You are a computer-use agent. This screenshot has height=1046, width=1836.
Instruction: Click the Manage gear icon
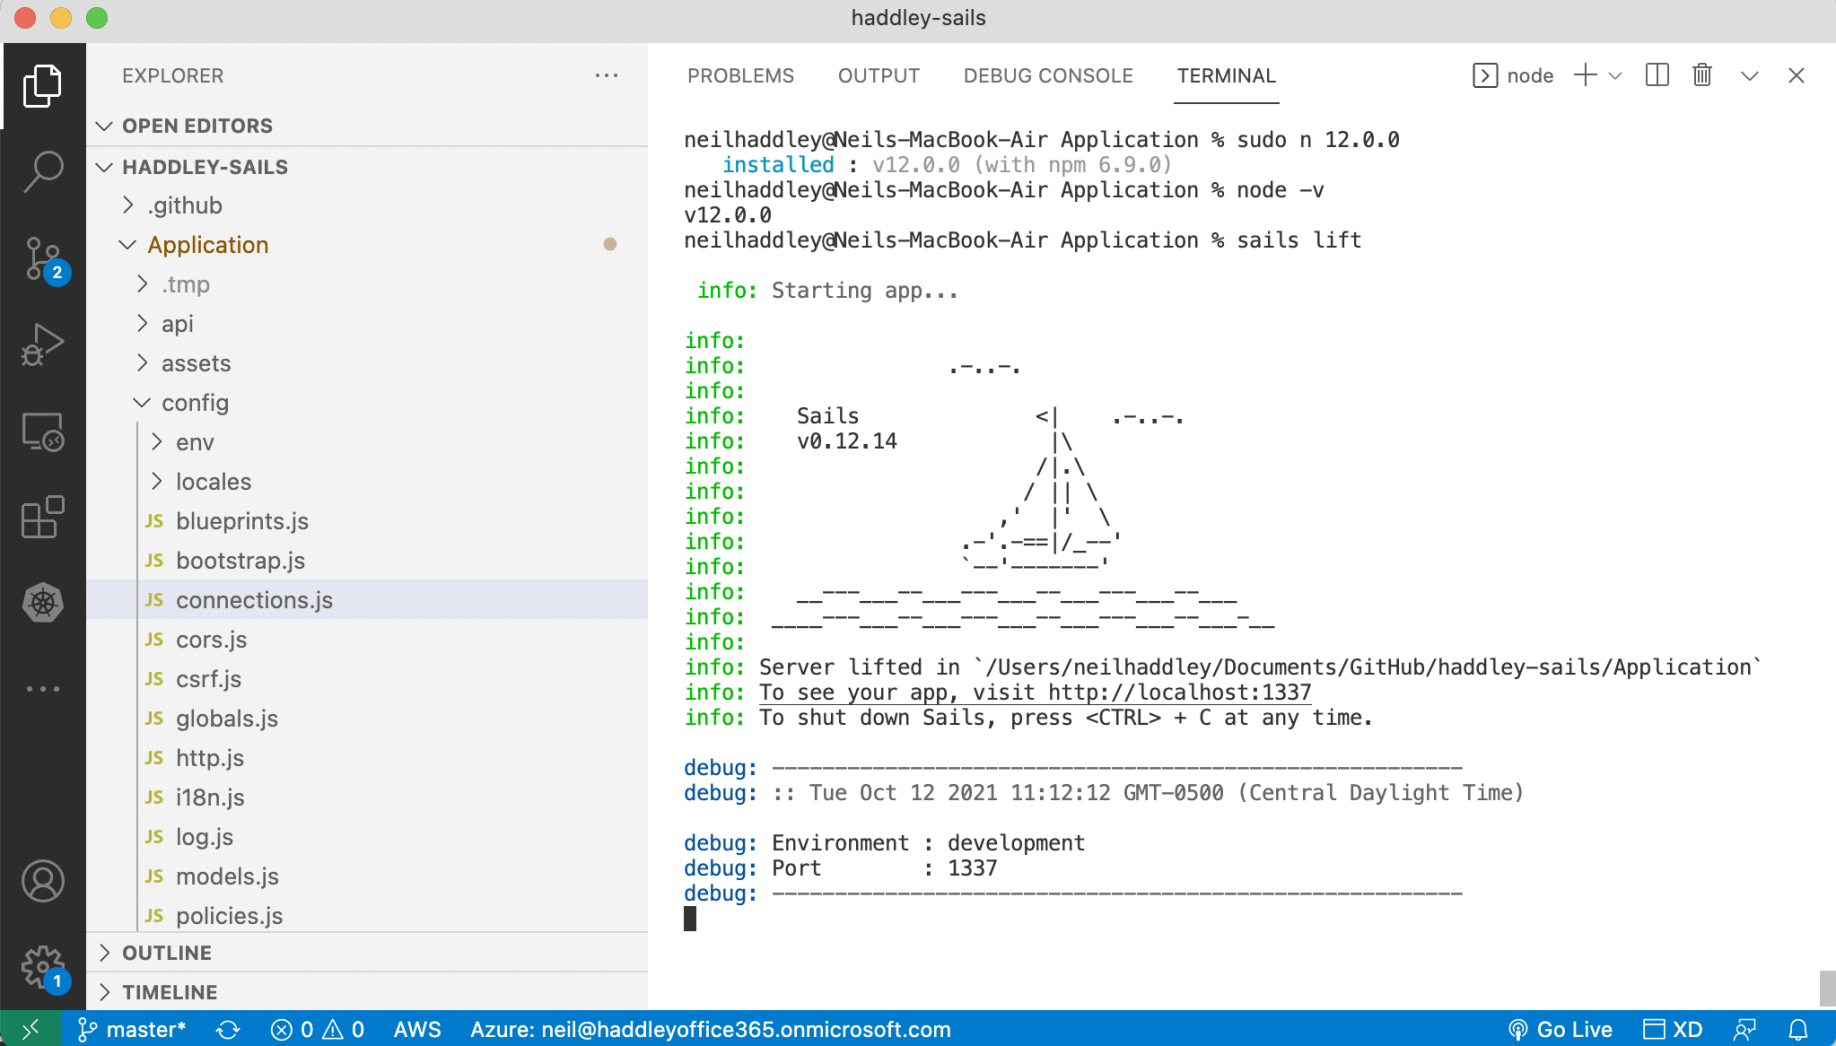(43, 966)
